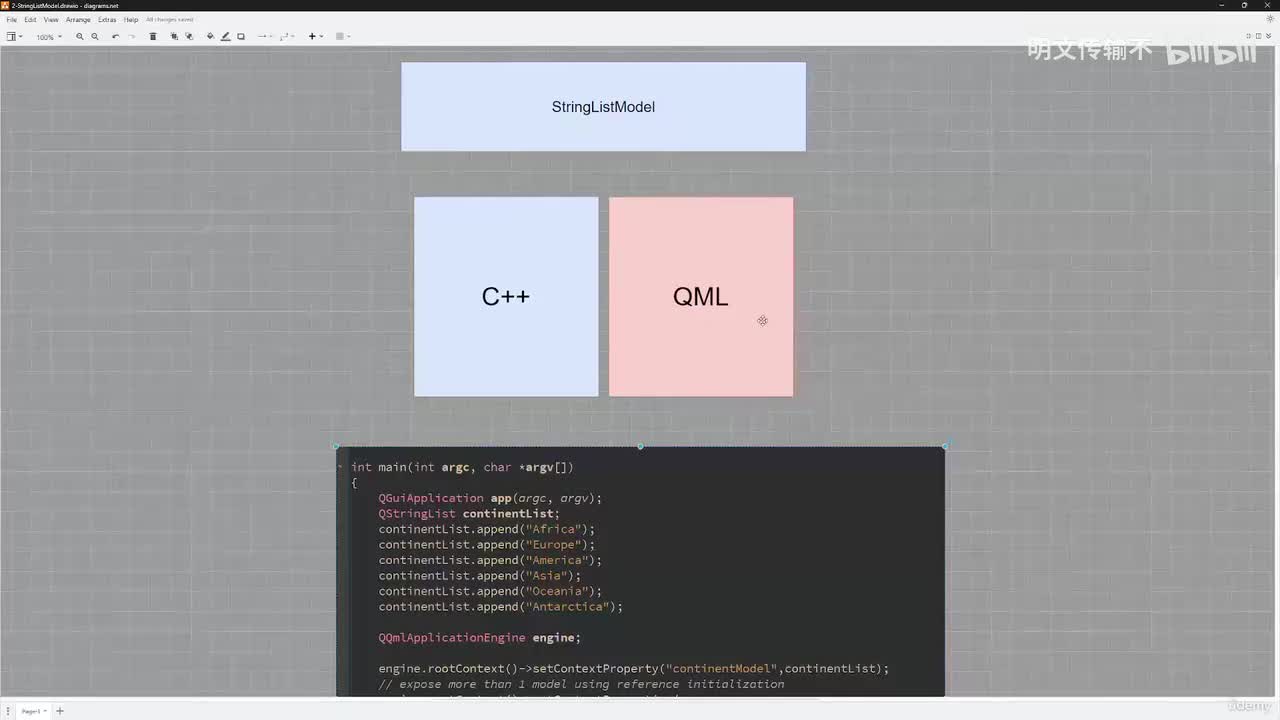Click the append("Asia") code line
Viewport: 1280px width, 720px height.
(480, 576)
